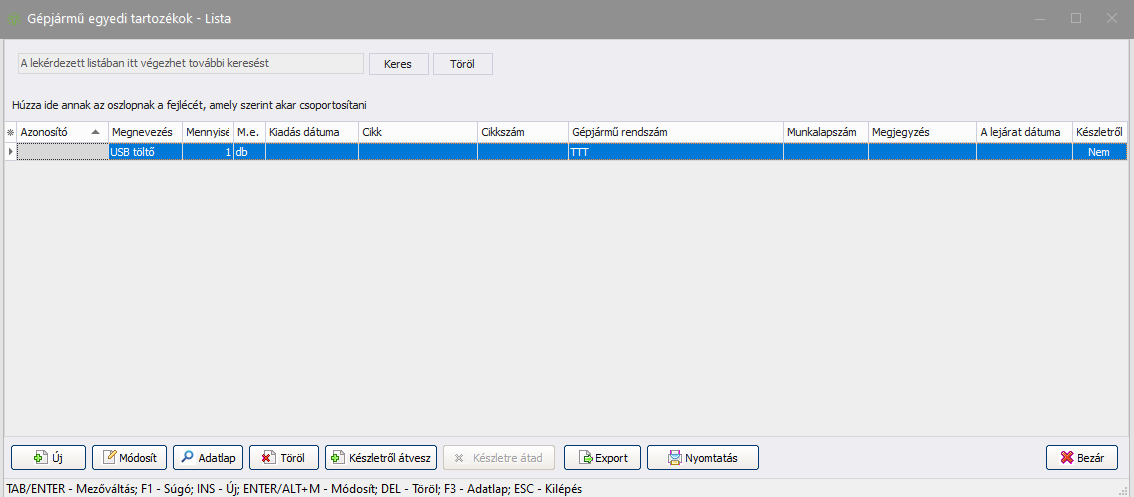Click the Gépjármű rendszám column header
This screenshot has width=1134, height=497.
675,132
